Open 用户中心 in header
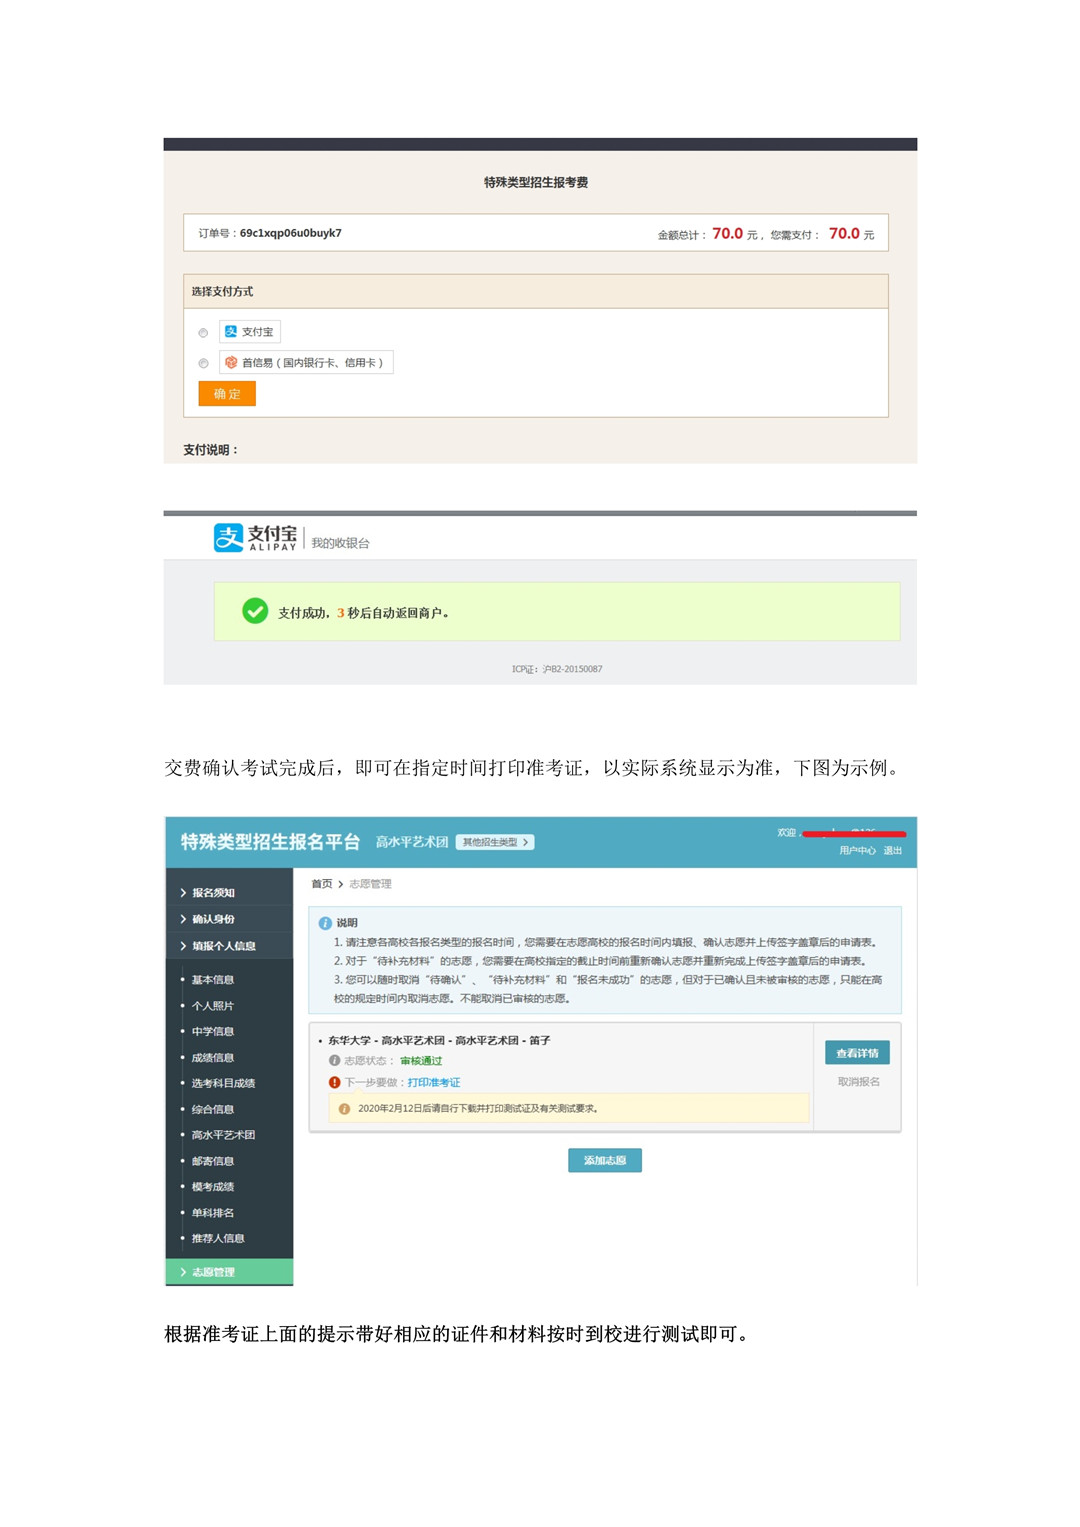The height and width of the screenshot is (1527, 1080). (857, 851)
